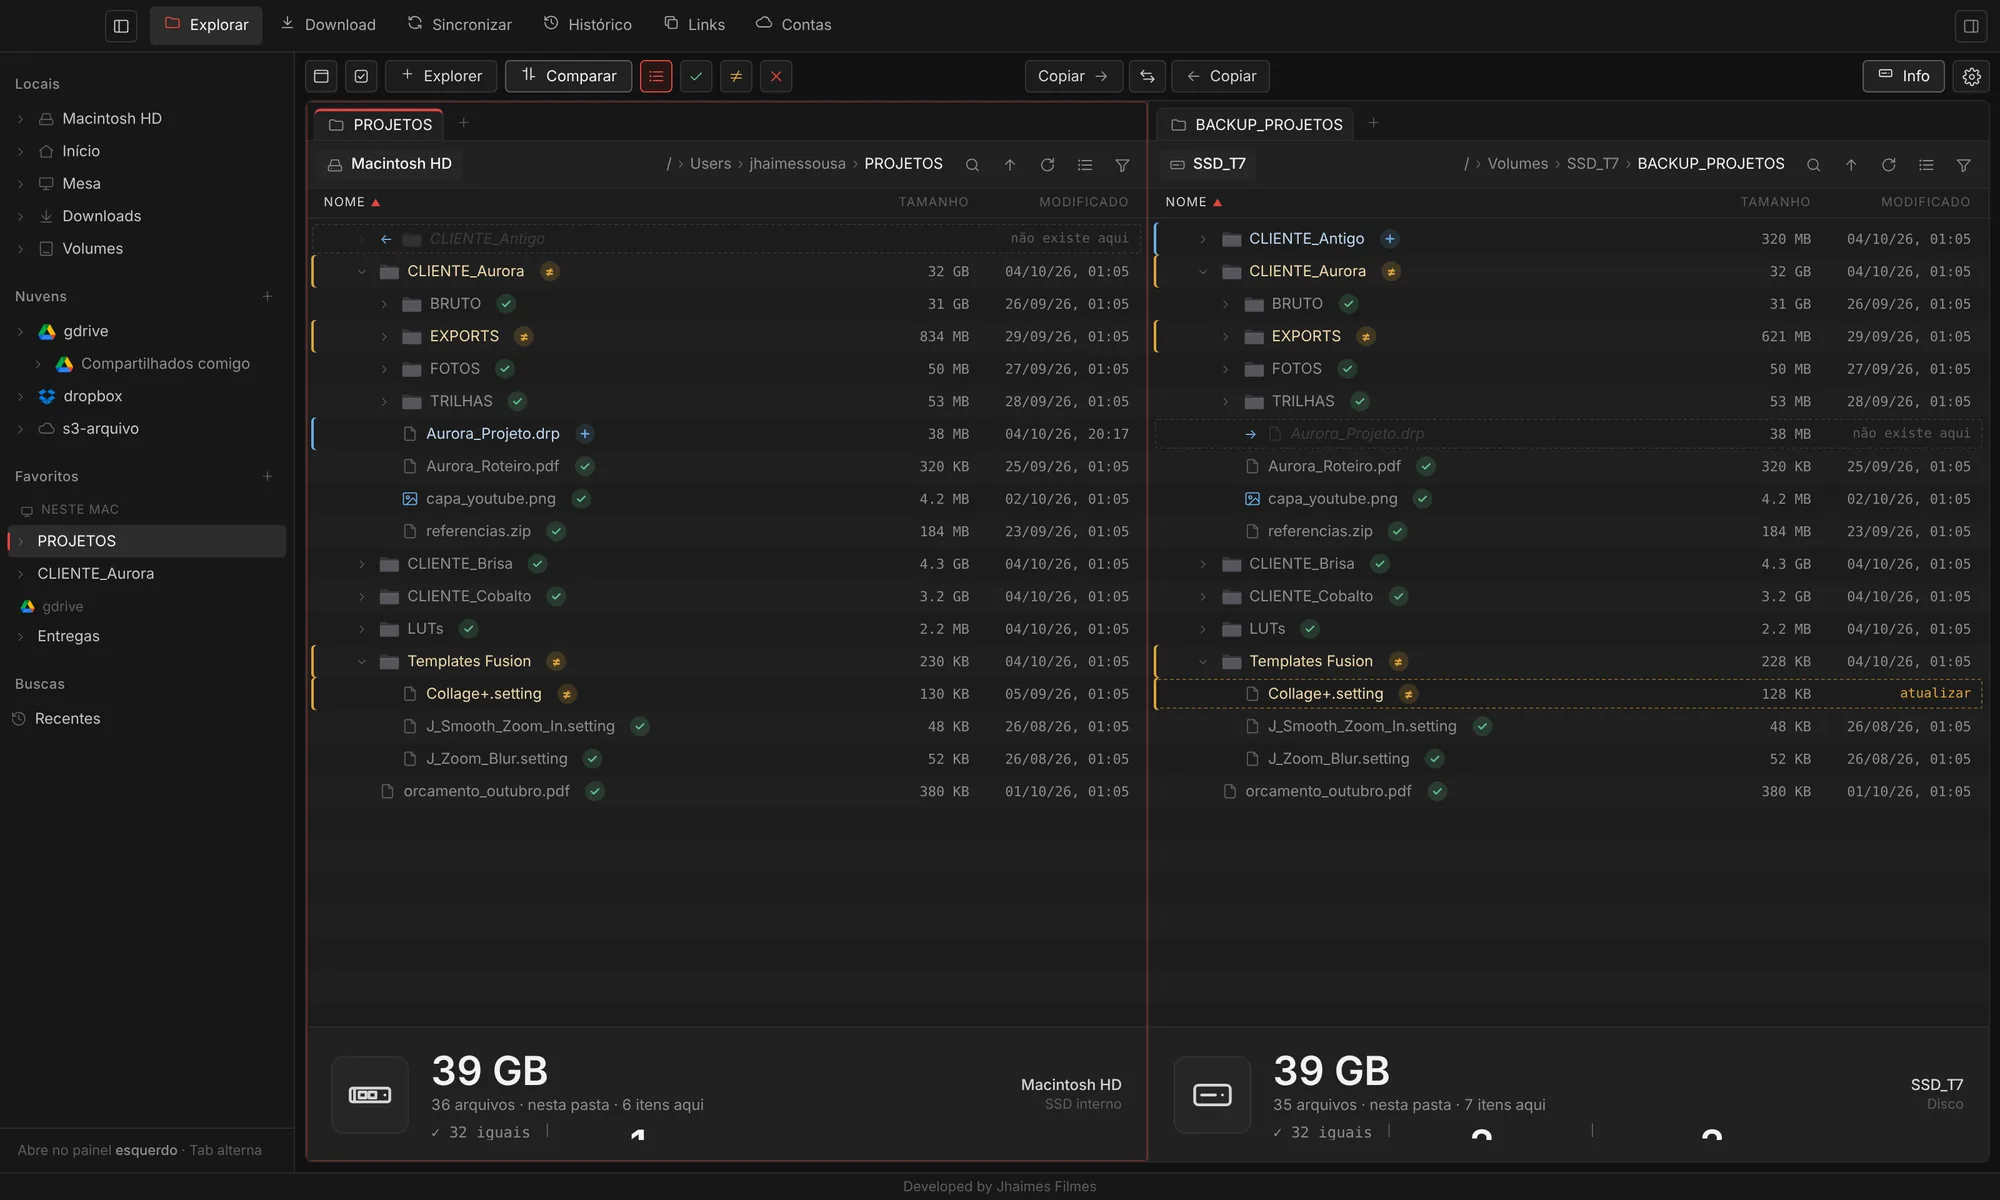
Task: Expand the gdrive cloud in sidebar
Action: point(20,332)
